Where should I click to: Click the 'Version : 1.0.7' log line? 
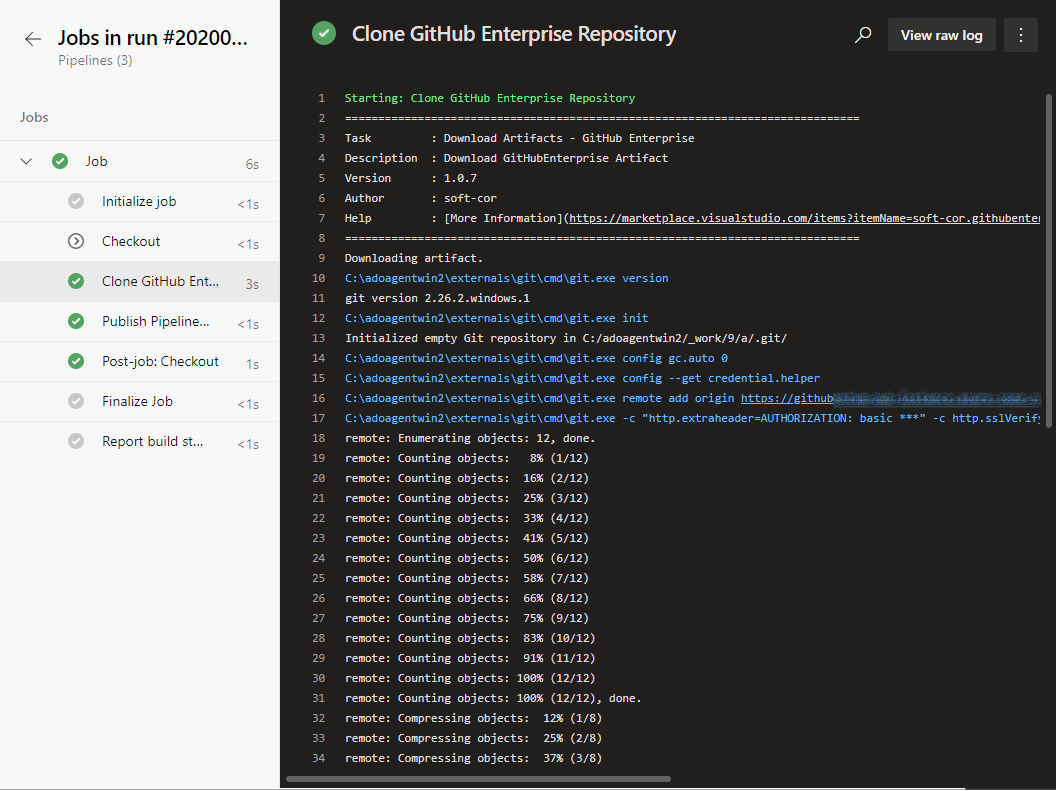(411, 178)
